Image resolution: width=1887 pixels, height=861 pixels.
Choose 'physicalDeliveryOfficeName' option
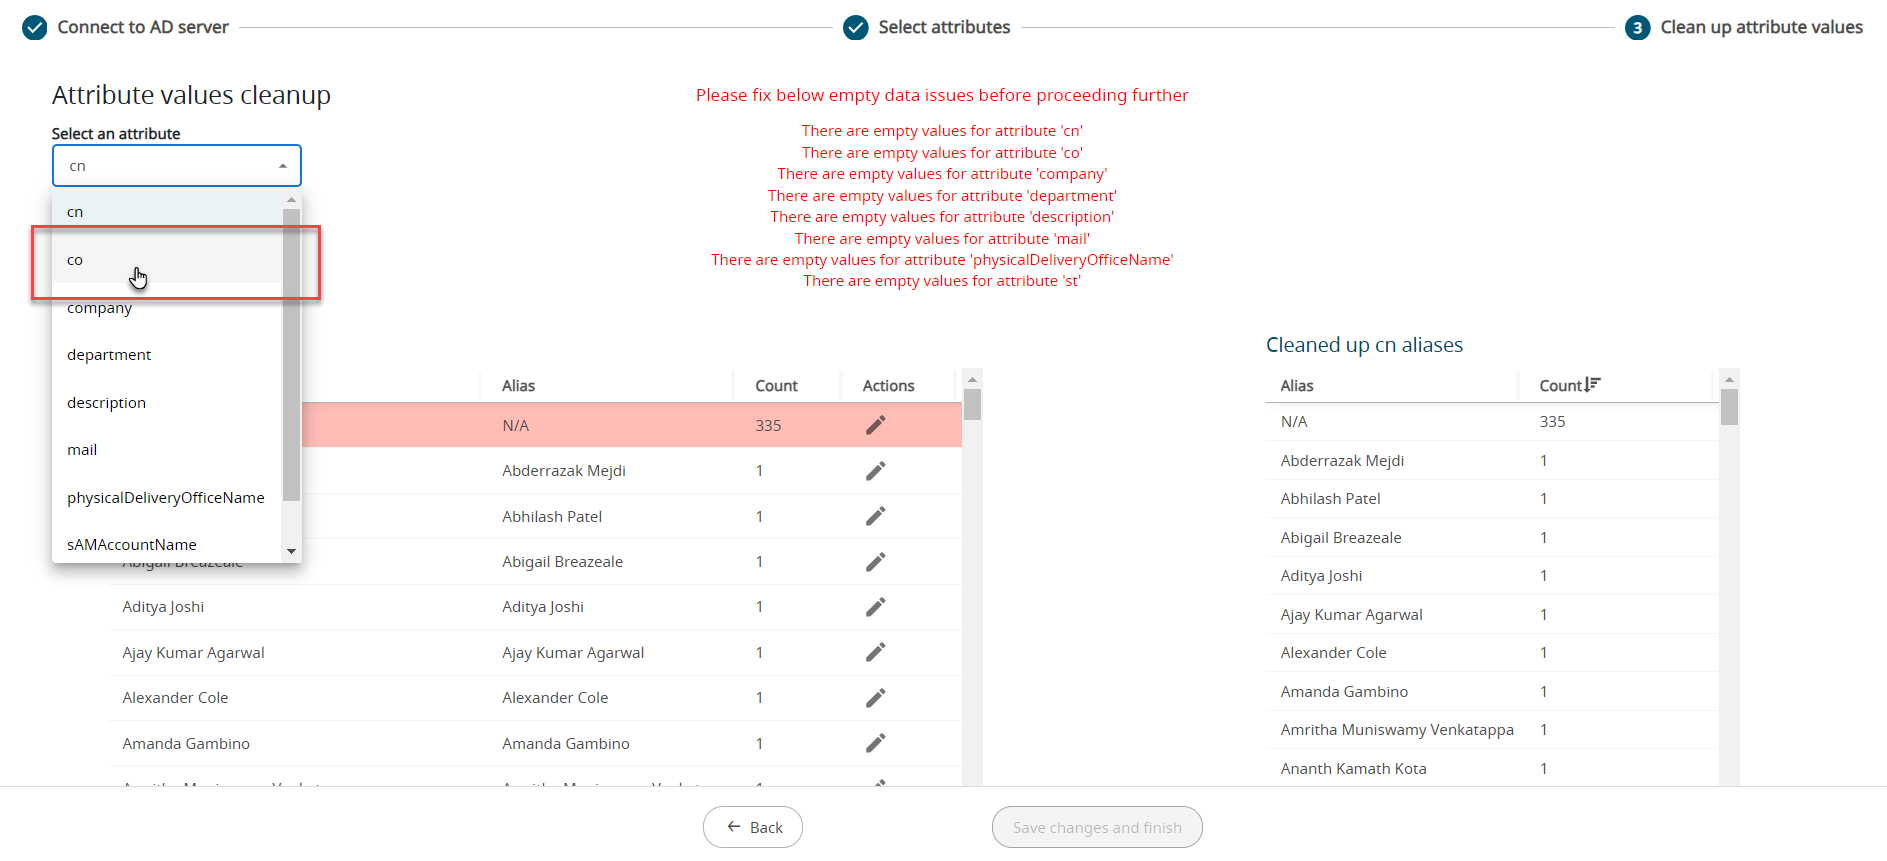click(x=166, y=498)
